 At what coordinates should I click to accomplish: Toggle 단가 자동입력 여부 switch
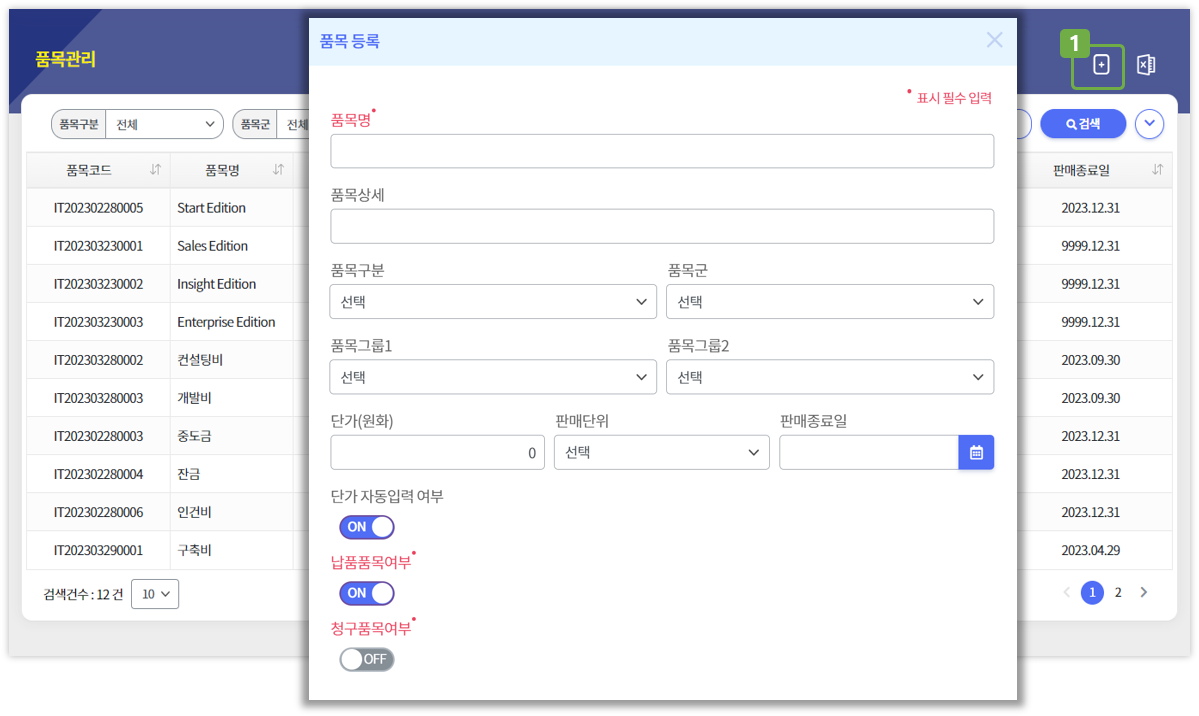(367, 527)
